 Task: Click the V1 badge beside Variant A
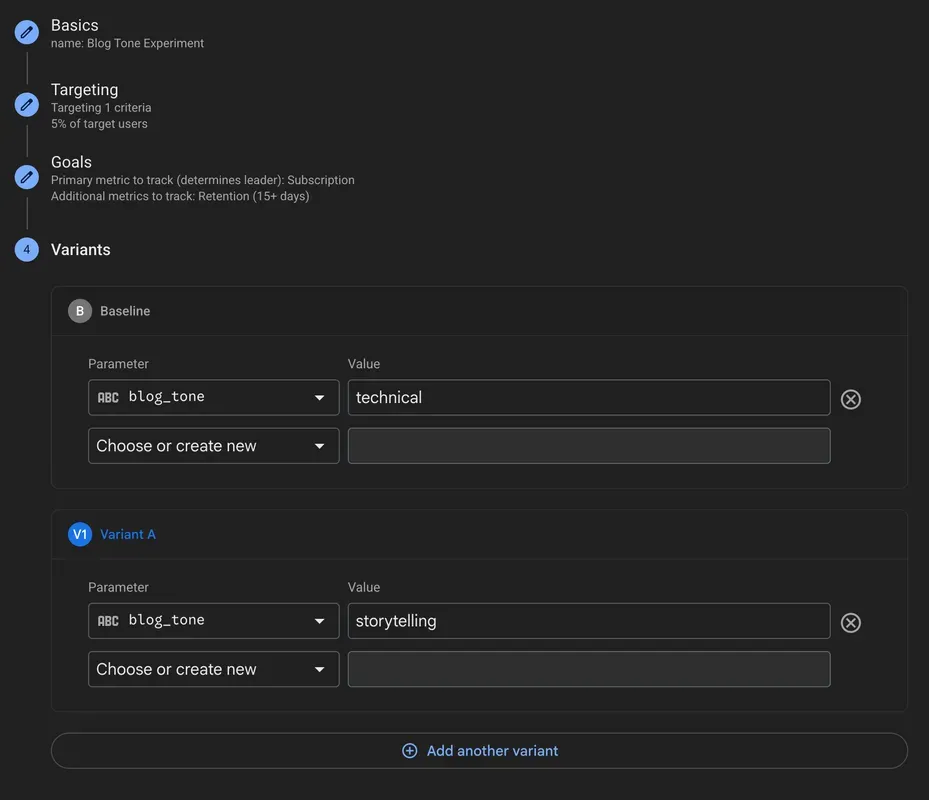click(x=80, y=533)
